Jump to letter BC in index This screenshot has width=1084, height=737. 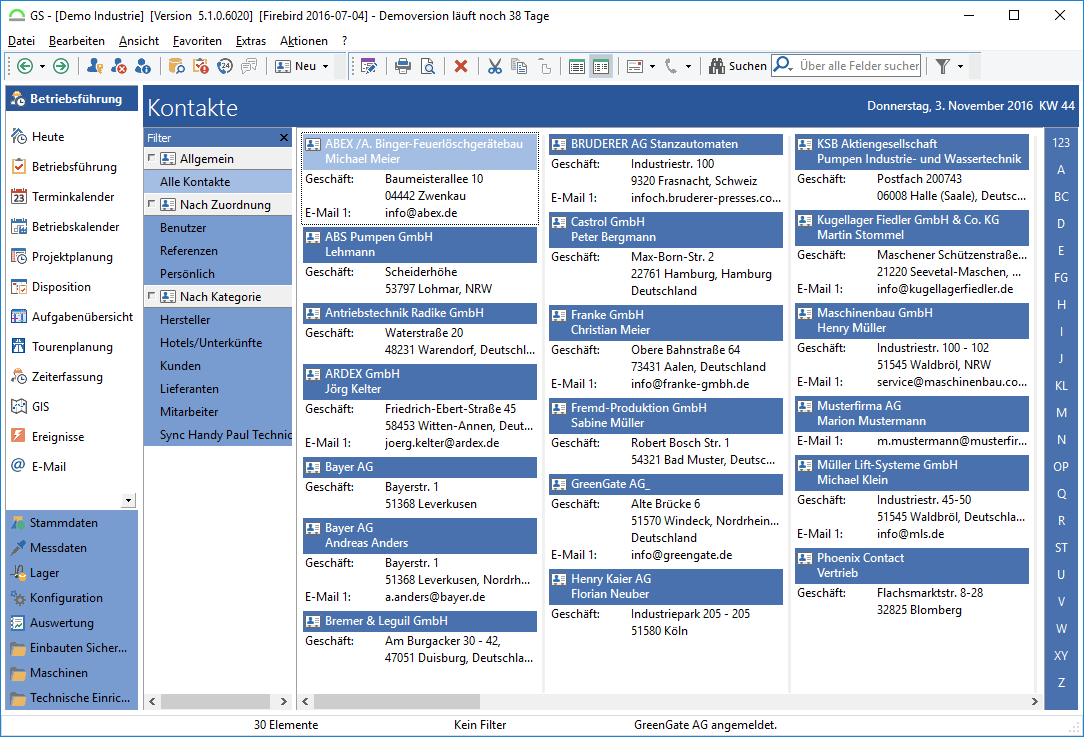click(1061, 196)
